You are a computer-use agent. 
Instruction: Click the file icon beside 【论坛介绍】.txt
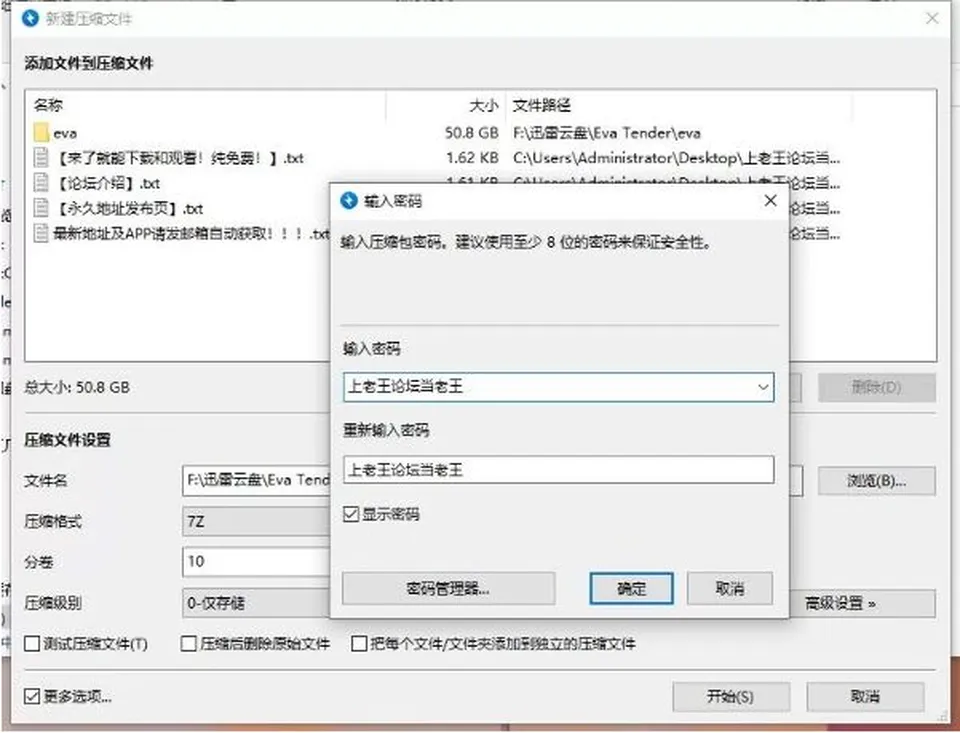pyautogui.click(x=41, y=182)
